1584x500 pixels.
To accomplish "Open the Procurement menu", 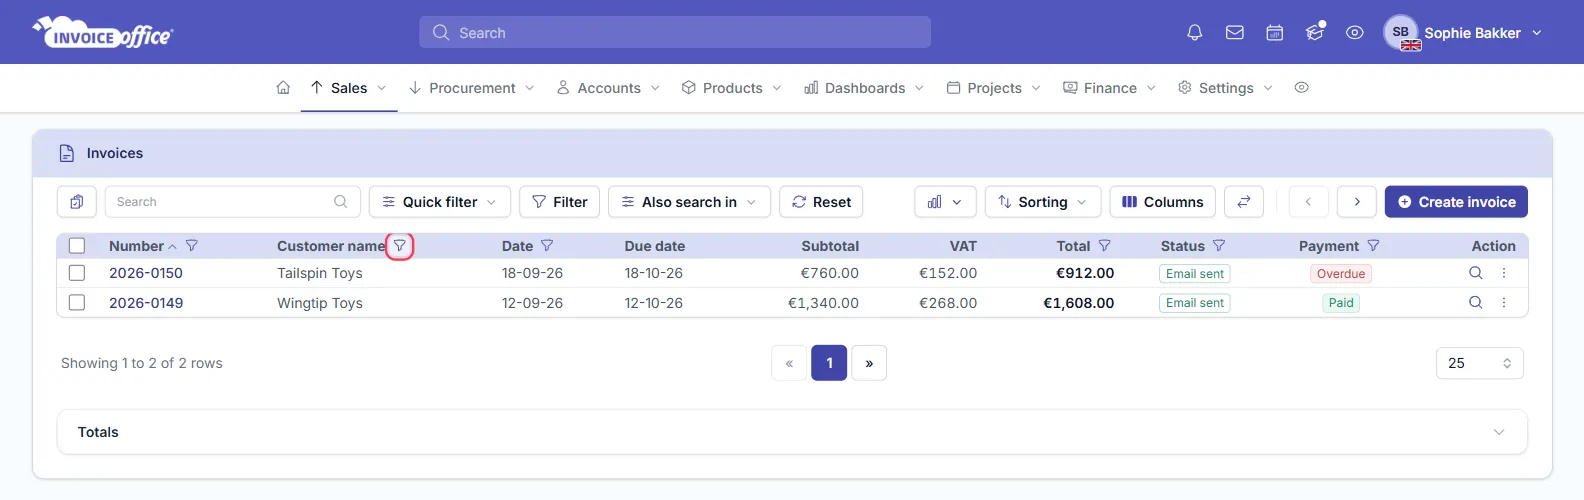I will 472,88.
